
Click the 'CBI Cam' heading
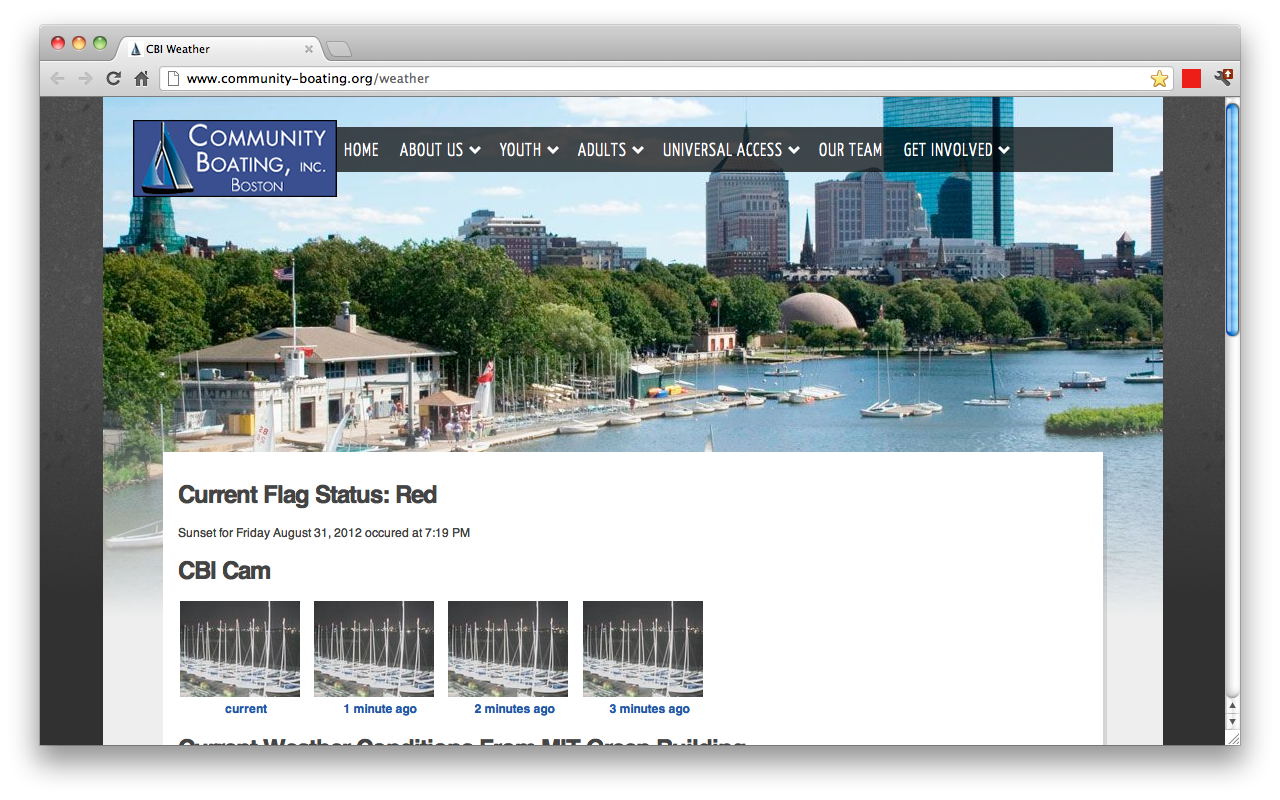point(224,571)
